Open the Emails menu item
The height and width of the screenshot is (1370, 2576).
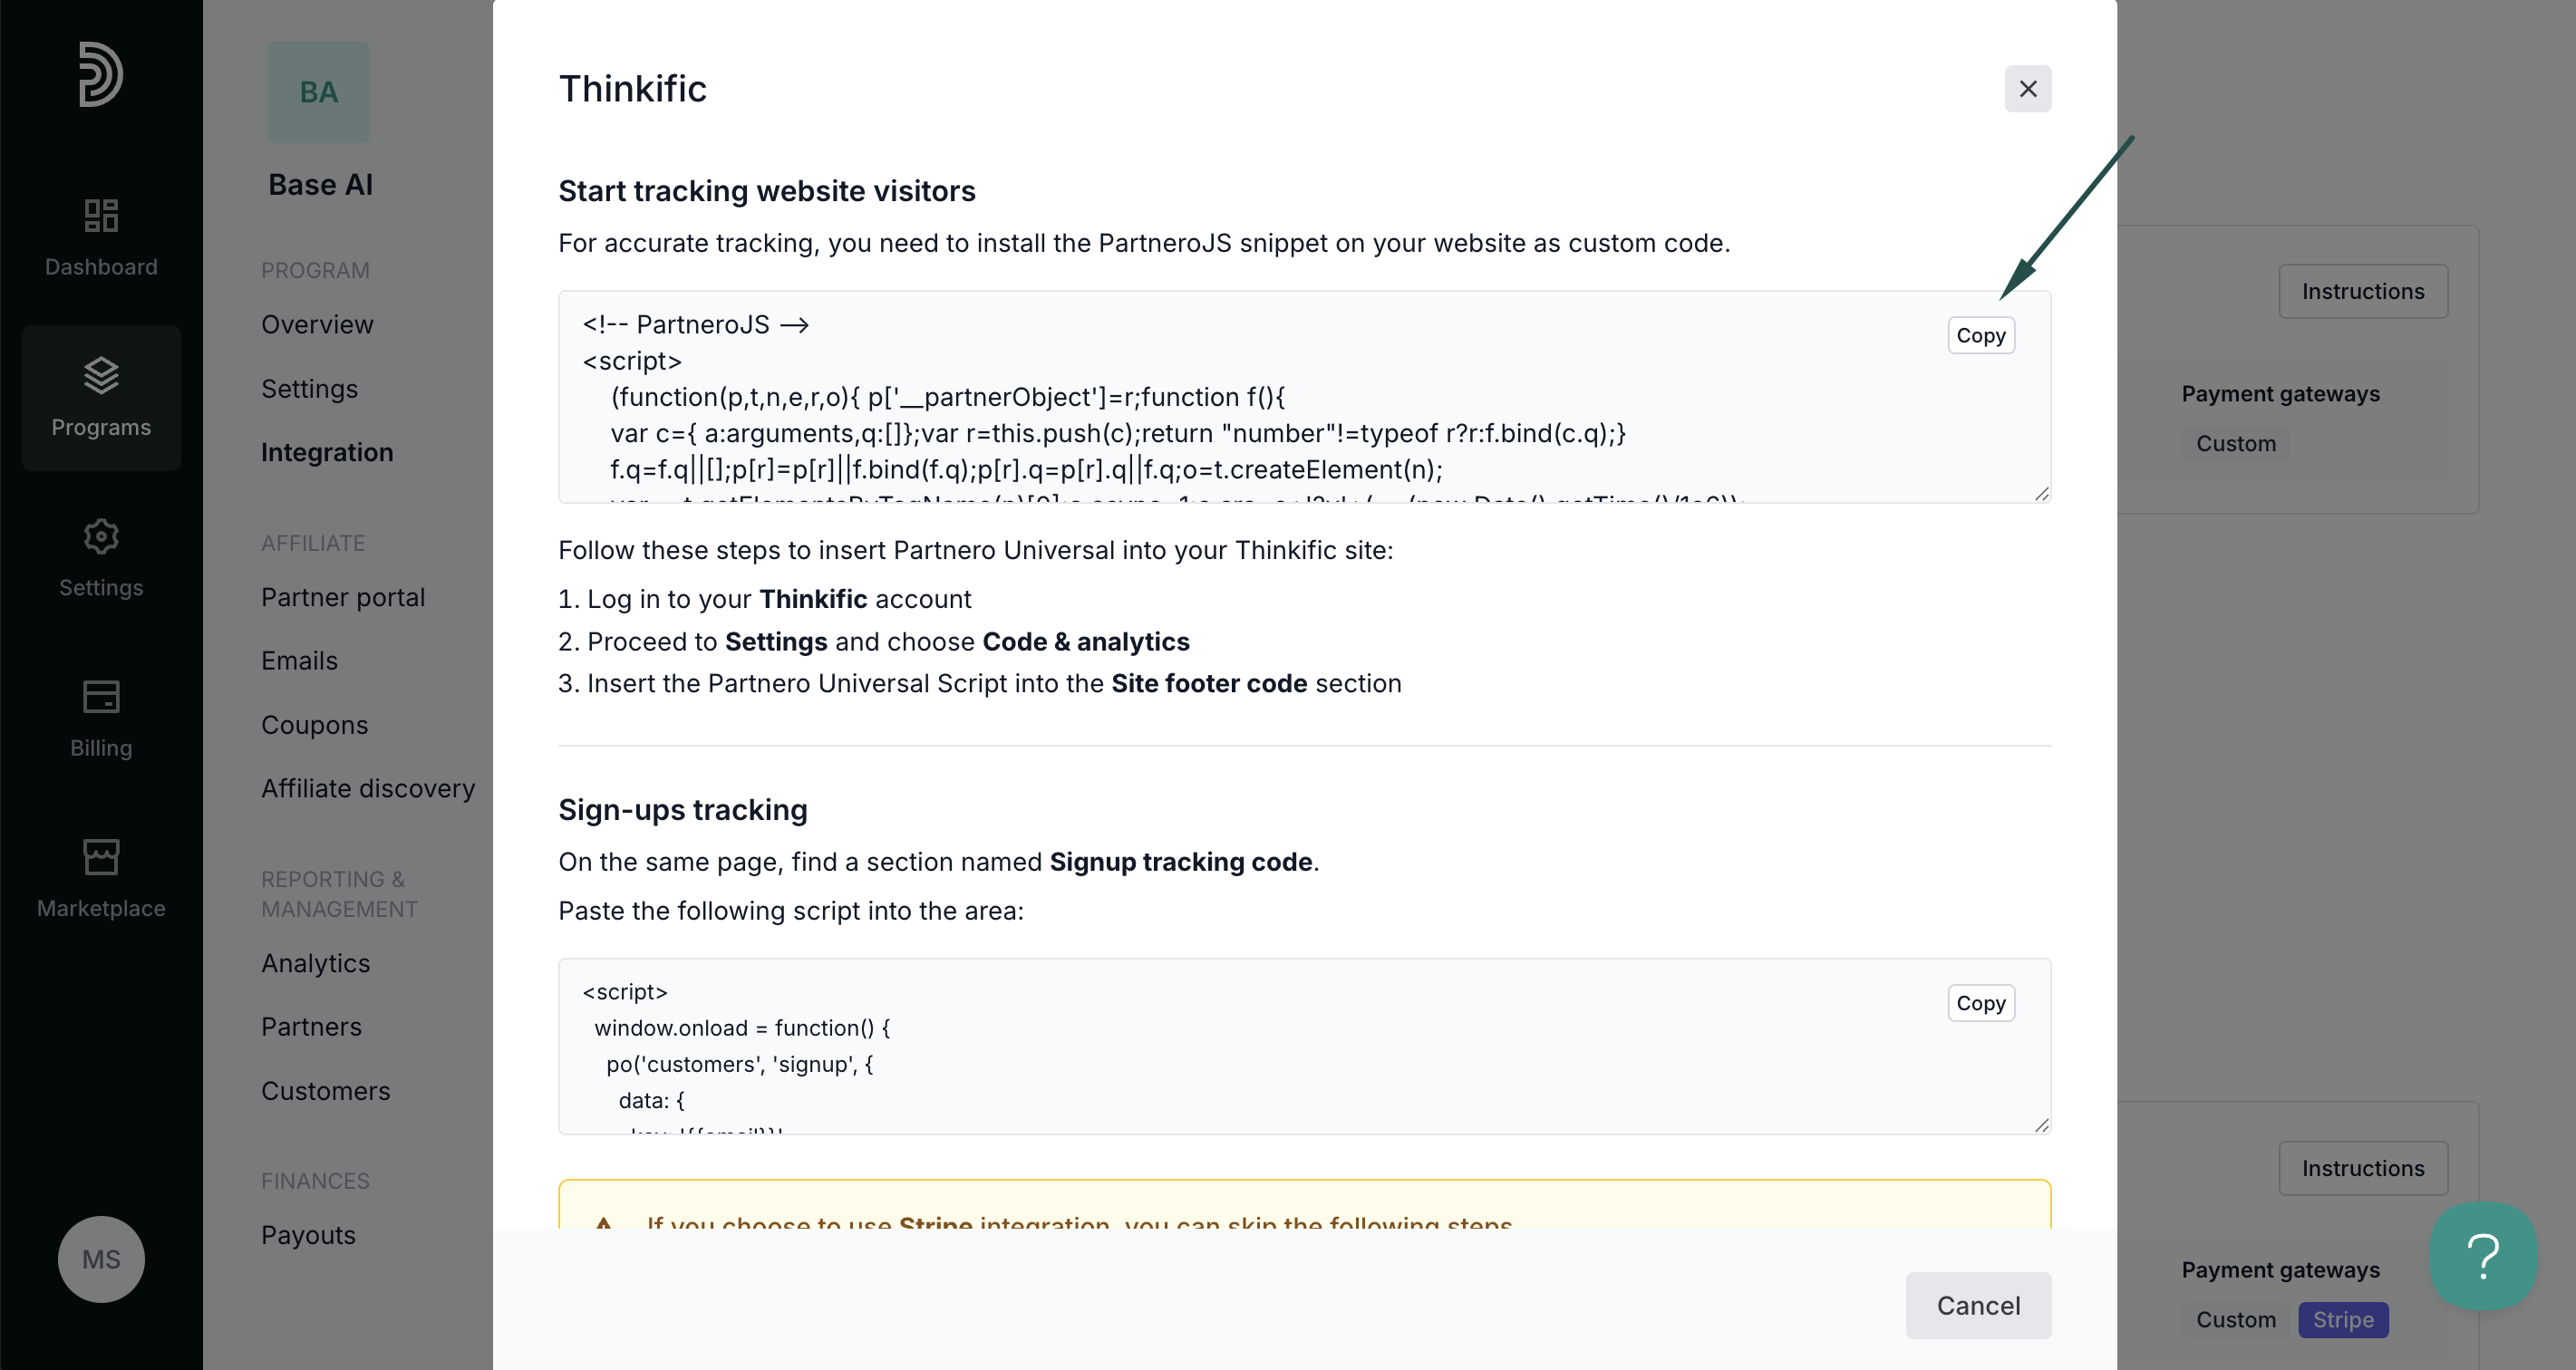click(299, 660)
